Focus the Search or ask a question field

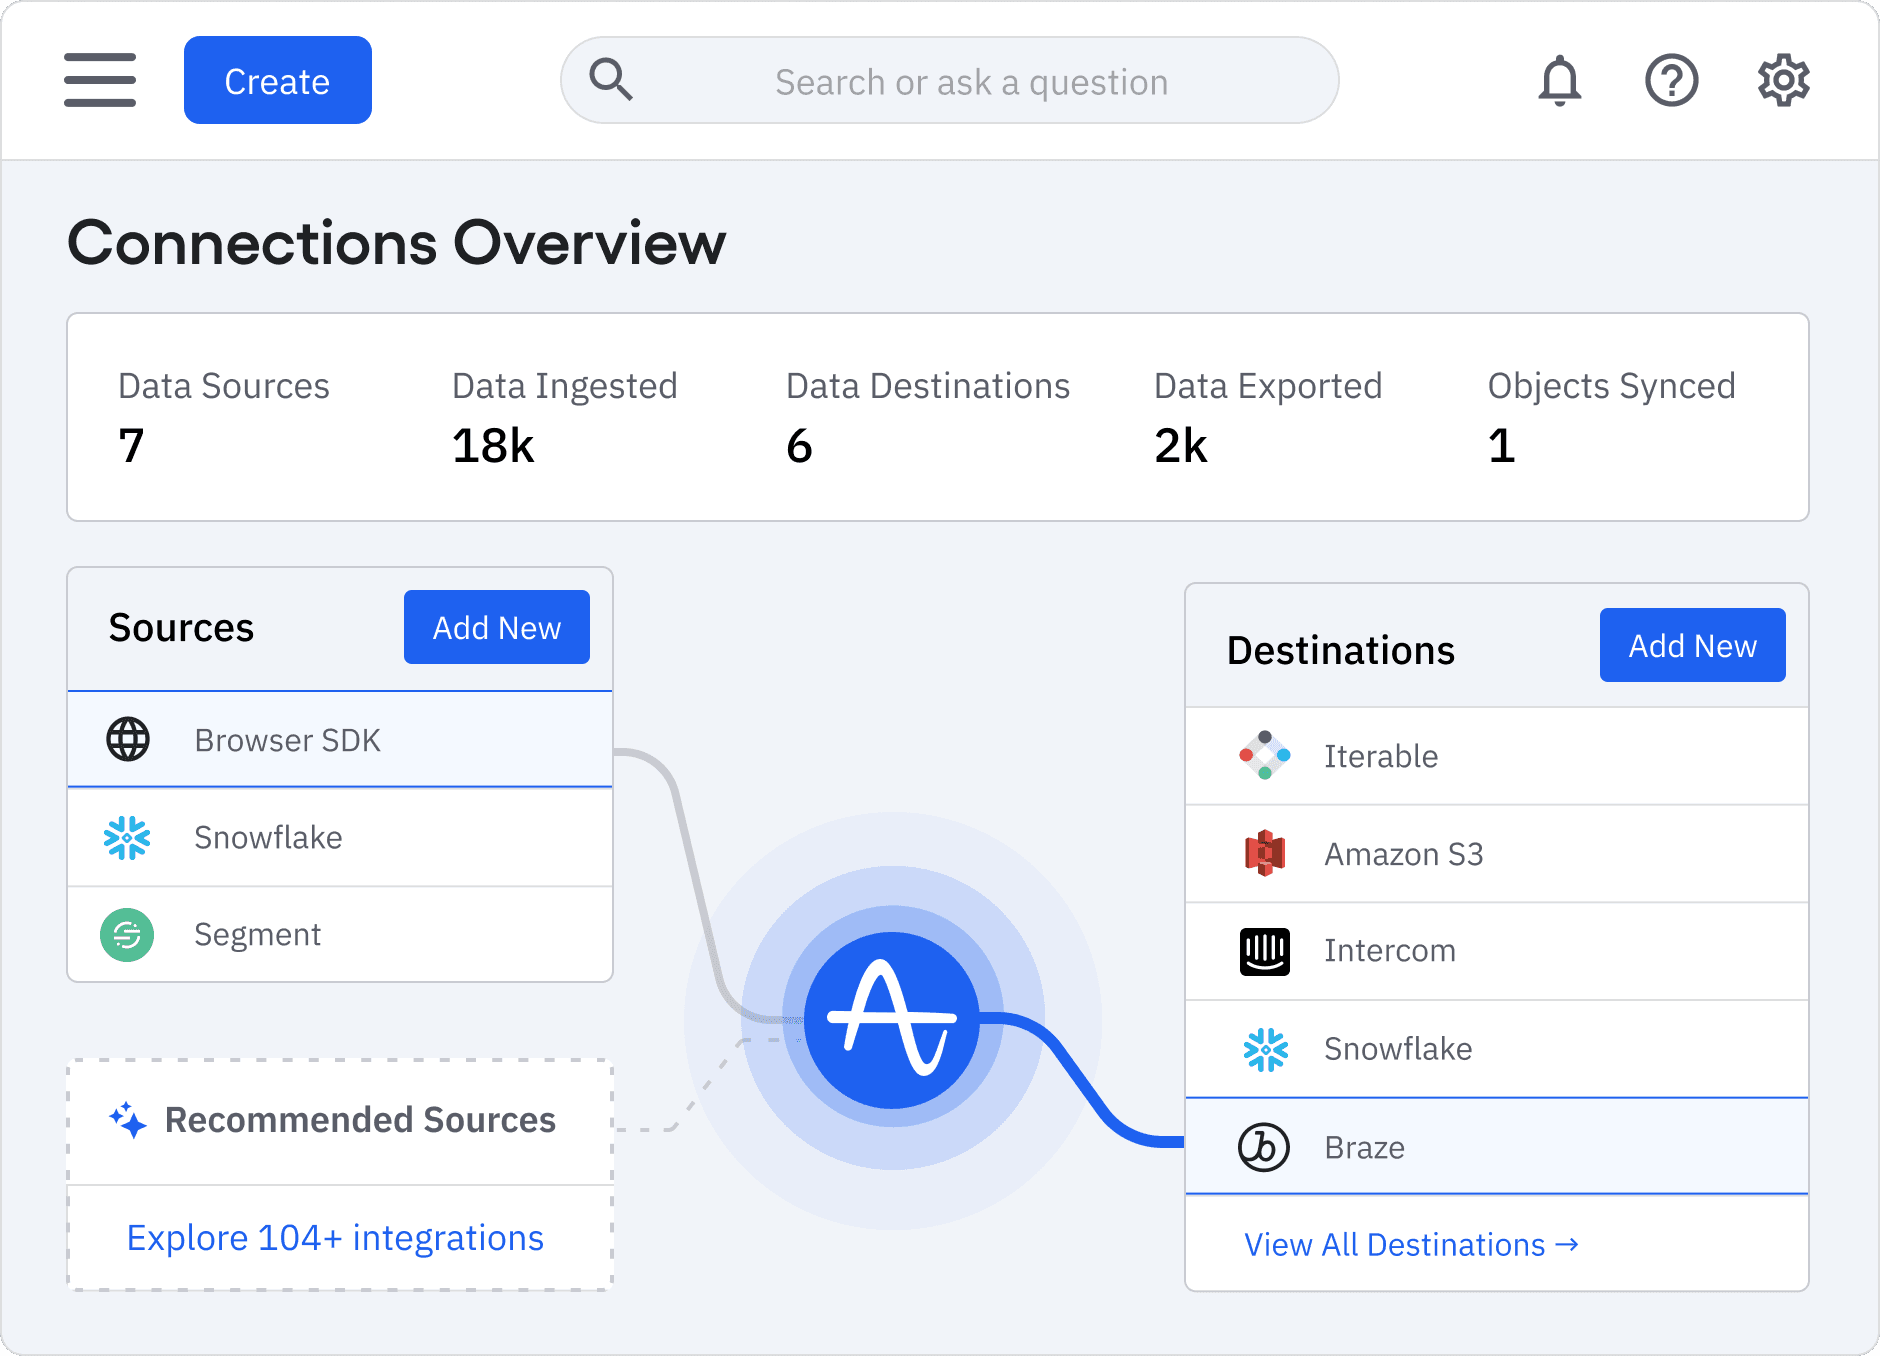[970, 82]
